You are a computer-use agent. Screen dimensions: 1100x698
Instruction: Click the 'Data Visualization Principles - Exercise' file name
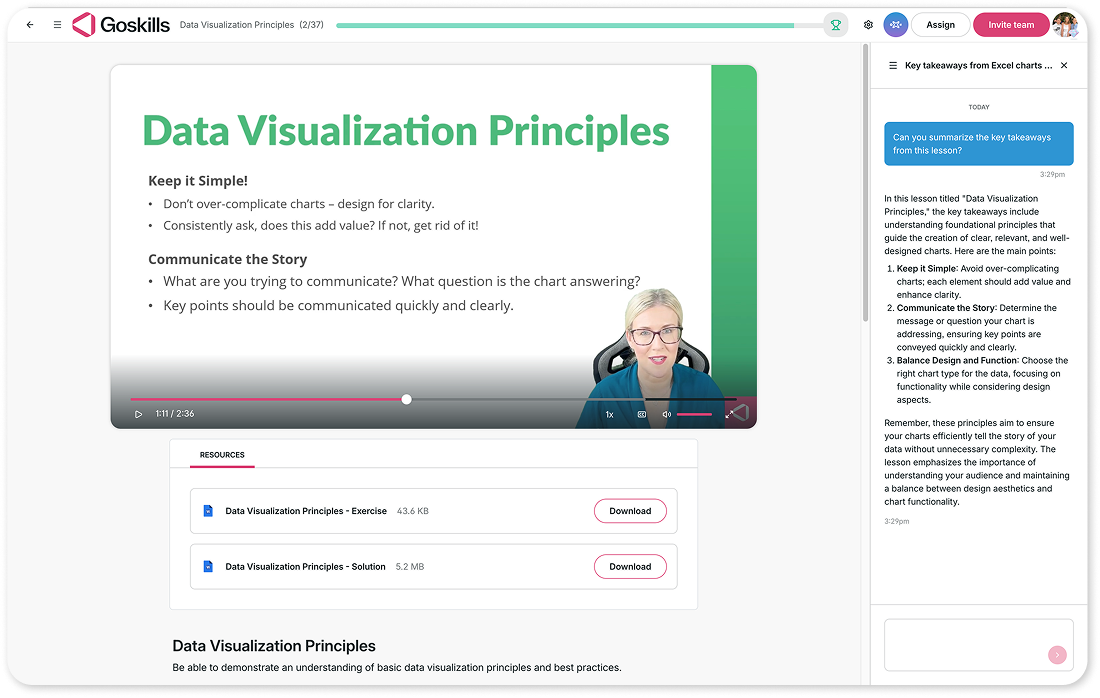click(x=306, y=511)
